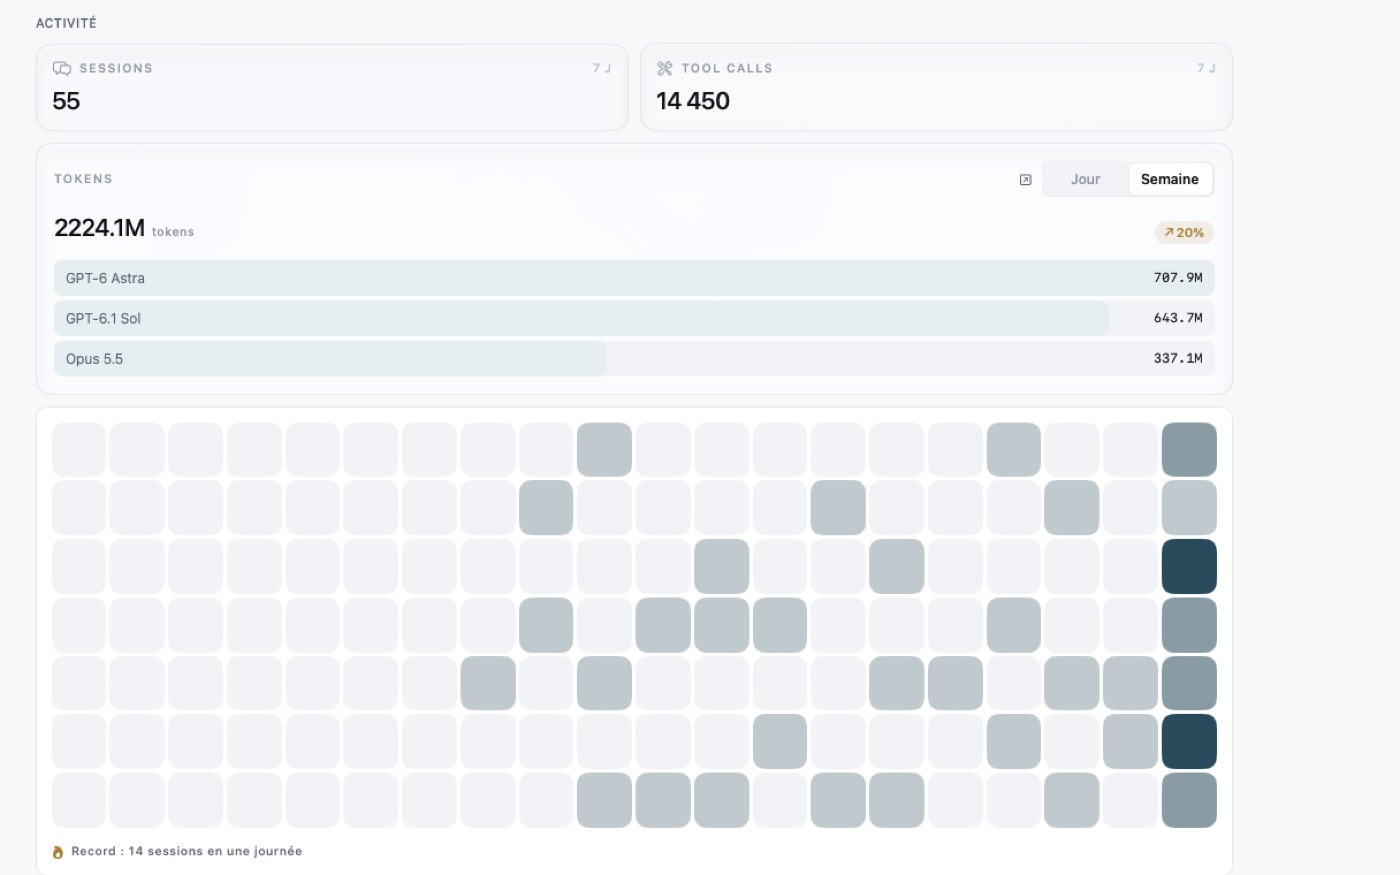Select the top-right heatmap cell
Image resolution: width=1400 pixels, height=875 pixels.
(x=1189, y=449)
